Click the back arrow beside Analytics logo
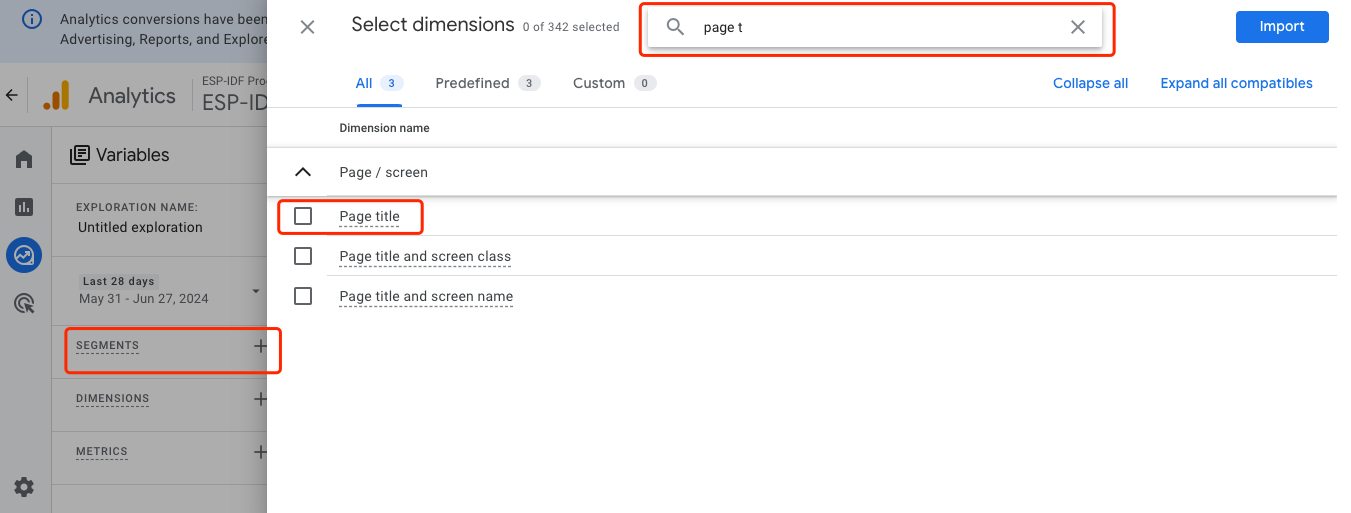Screen dimensions: 1351x513 point(12,96)
